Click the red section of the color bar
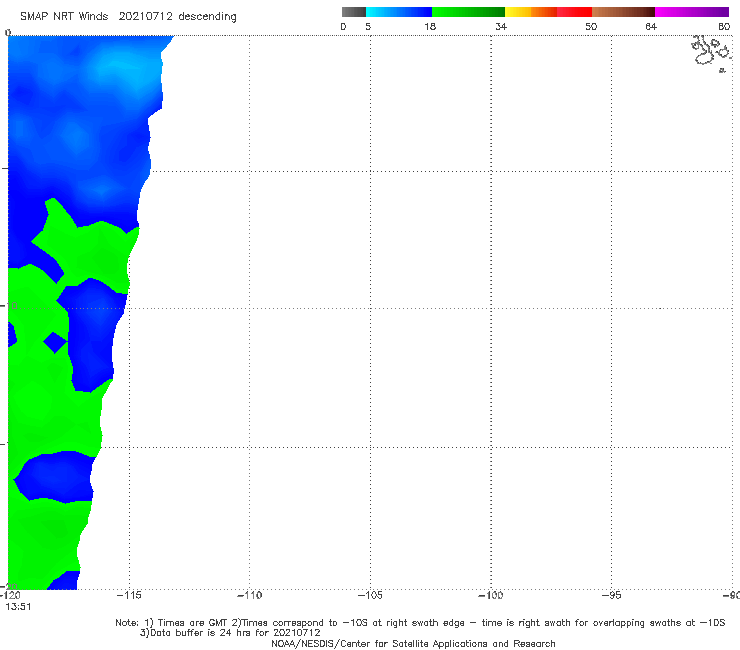Viewport: 740px width, 650px height. (574, 12)
